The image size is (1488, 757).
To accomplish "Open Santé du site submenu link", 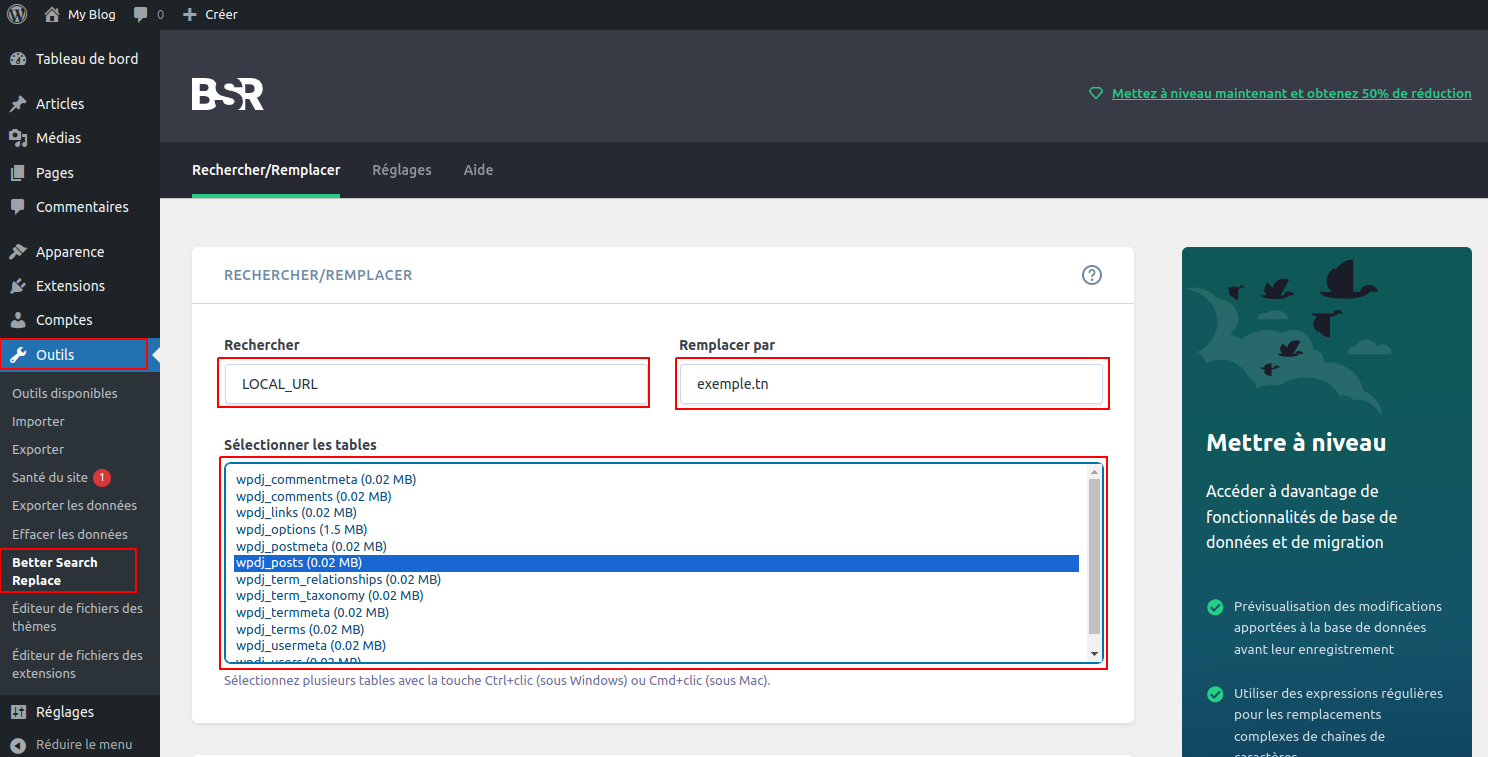I will pos(50,478).
